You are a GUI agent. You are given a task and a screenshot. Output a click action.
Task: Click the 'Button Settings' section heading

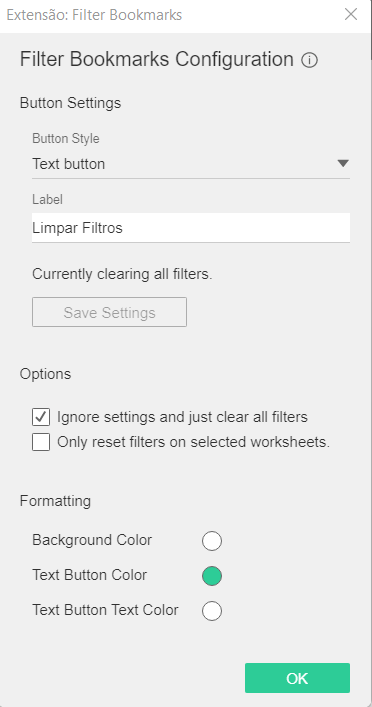(70, 103)
